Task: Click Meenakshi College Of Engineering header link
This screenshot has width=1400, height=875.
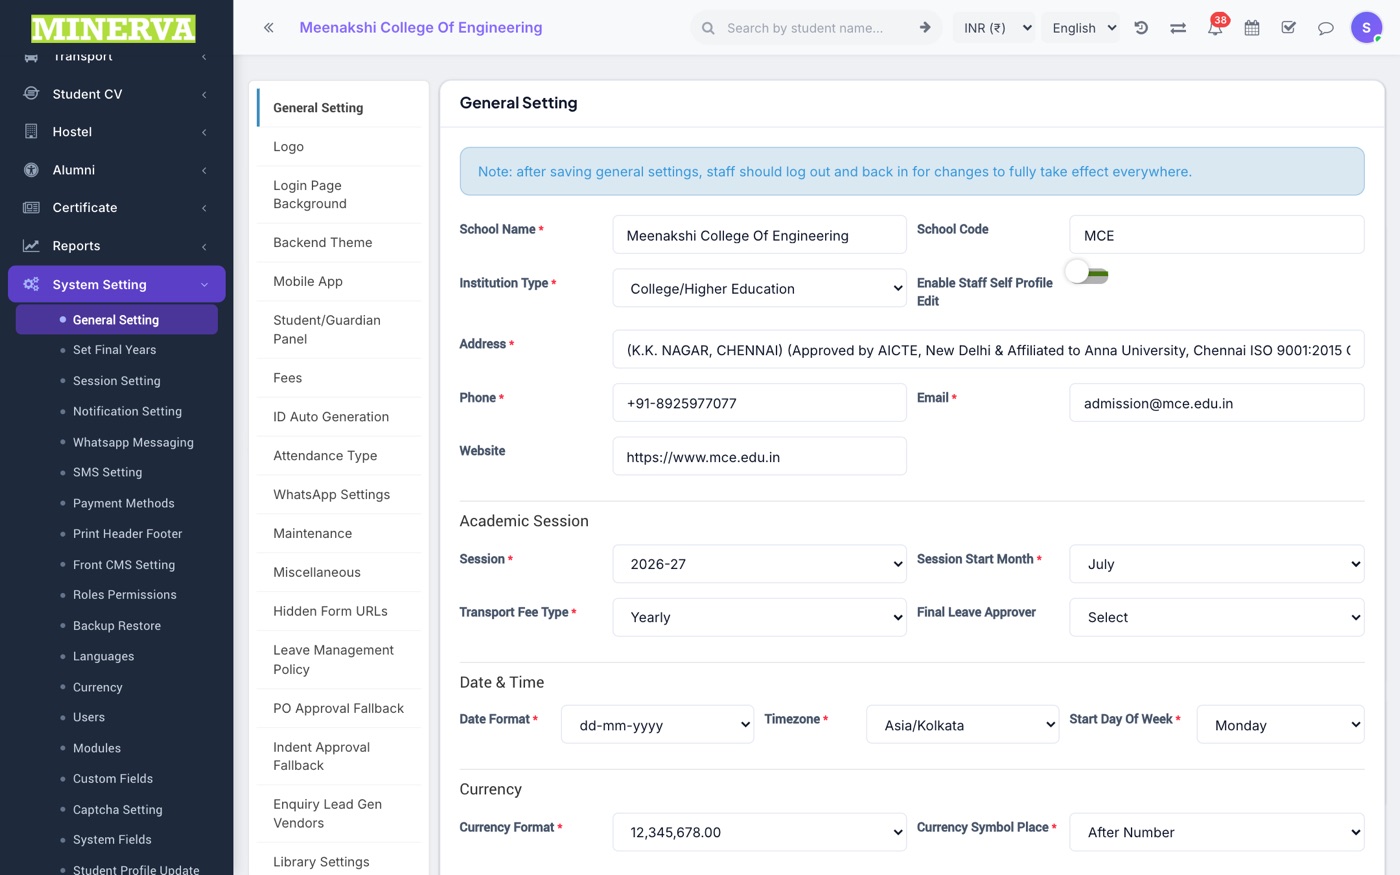Action: point(421,28)
